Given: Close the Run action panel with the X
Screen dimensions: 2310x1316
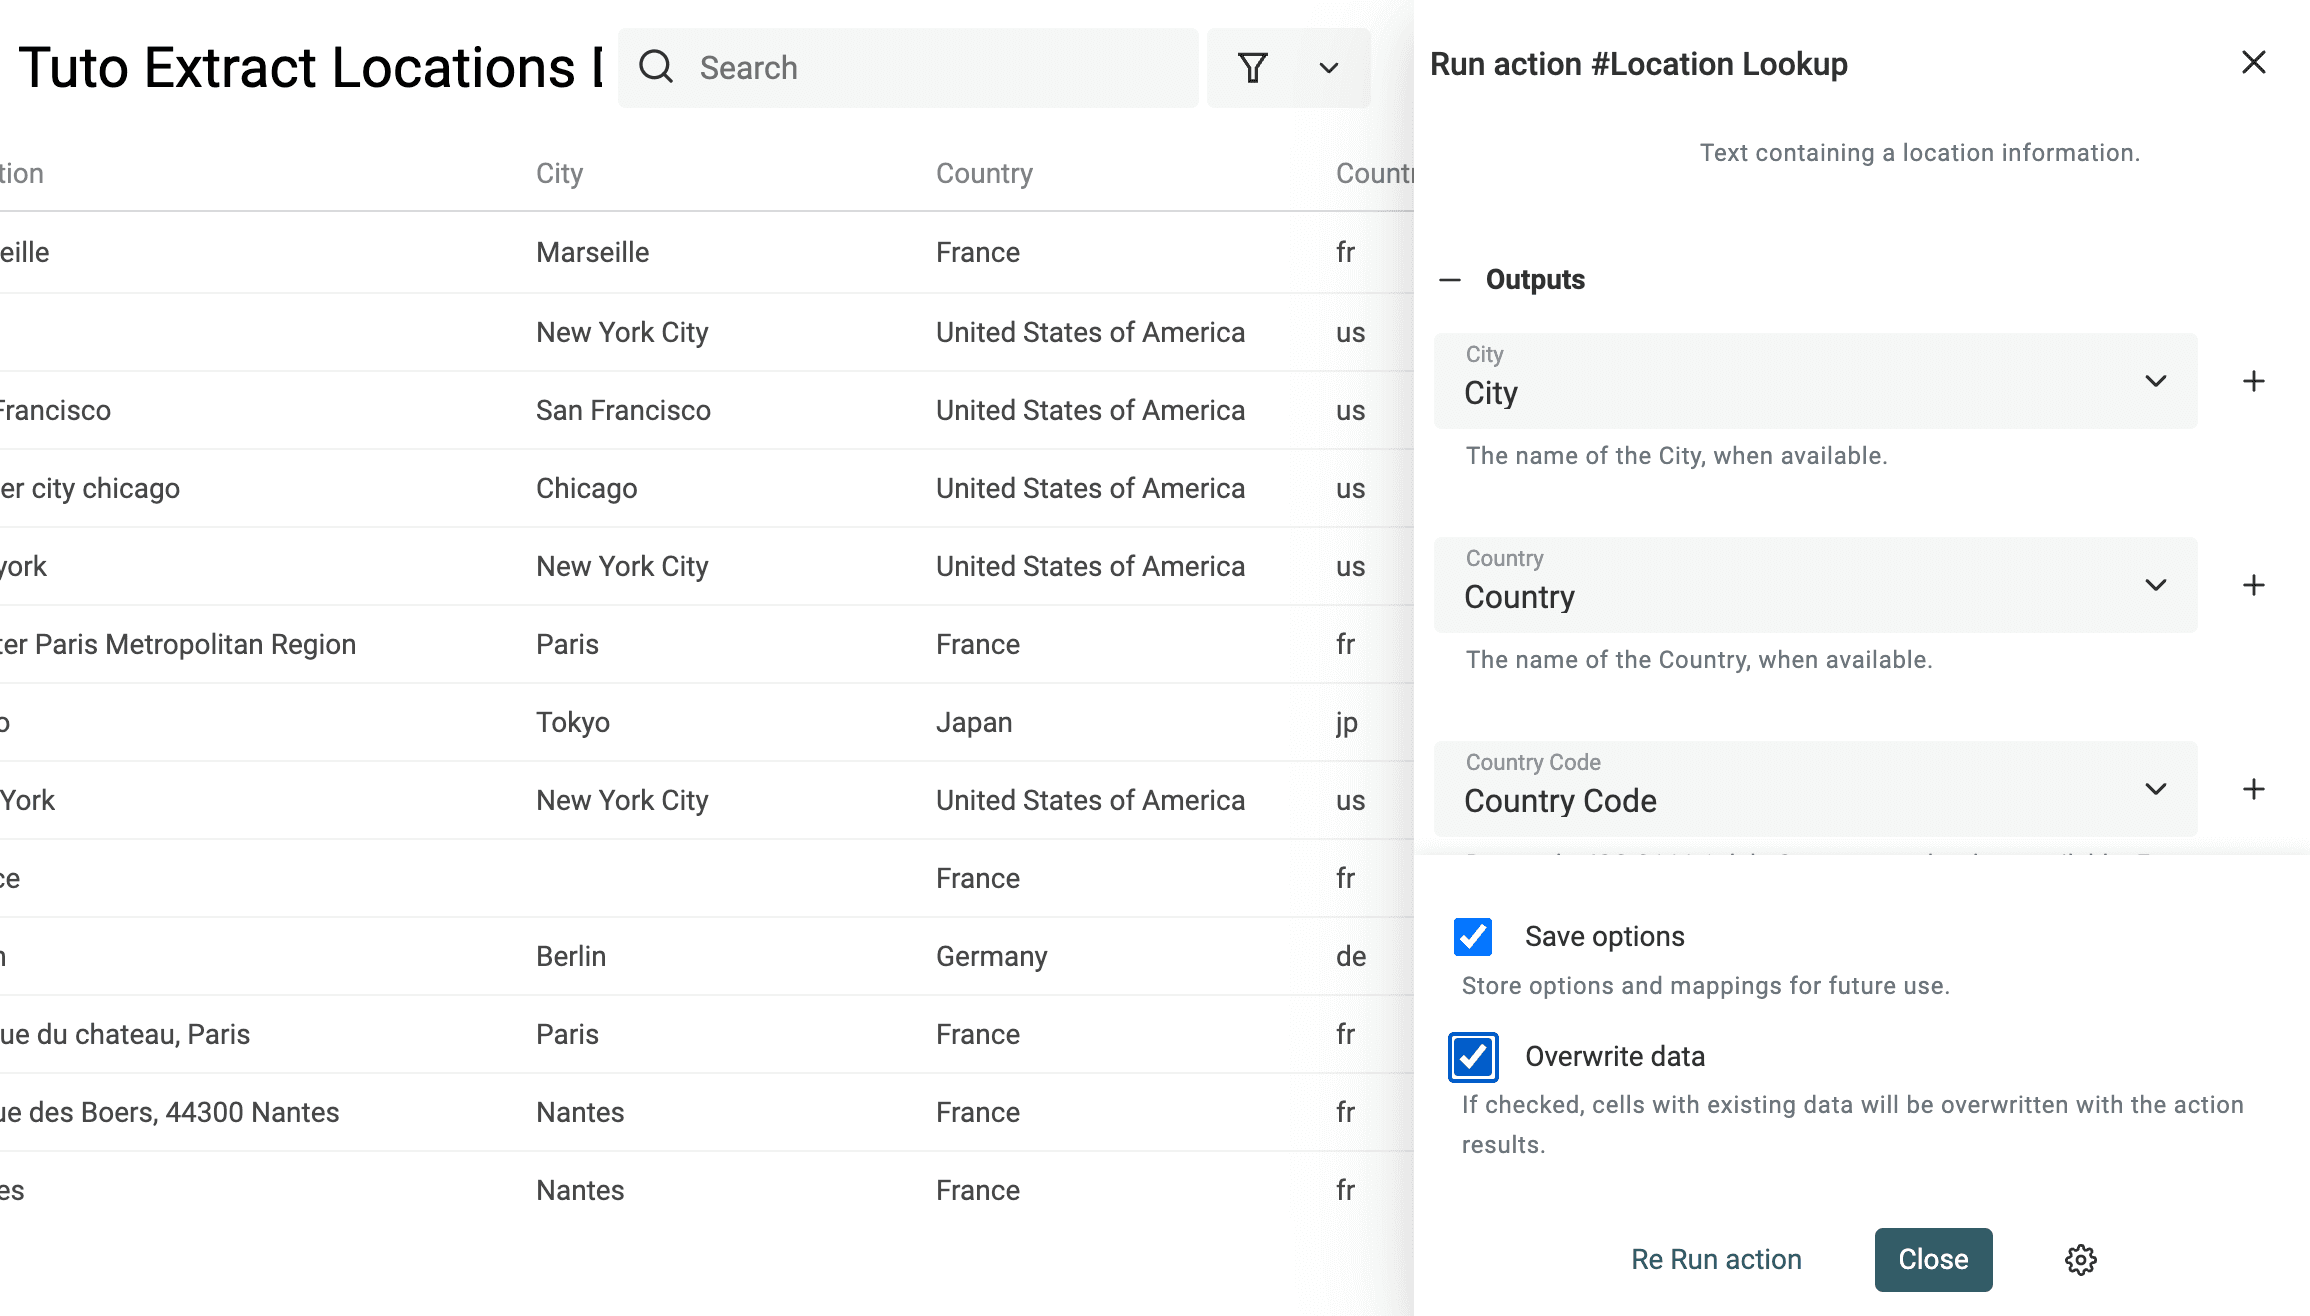Looking at the screenshot, I should tap(2253, 62).
